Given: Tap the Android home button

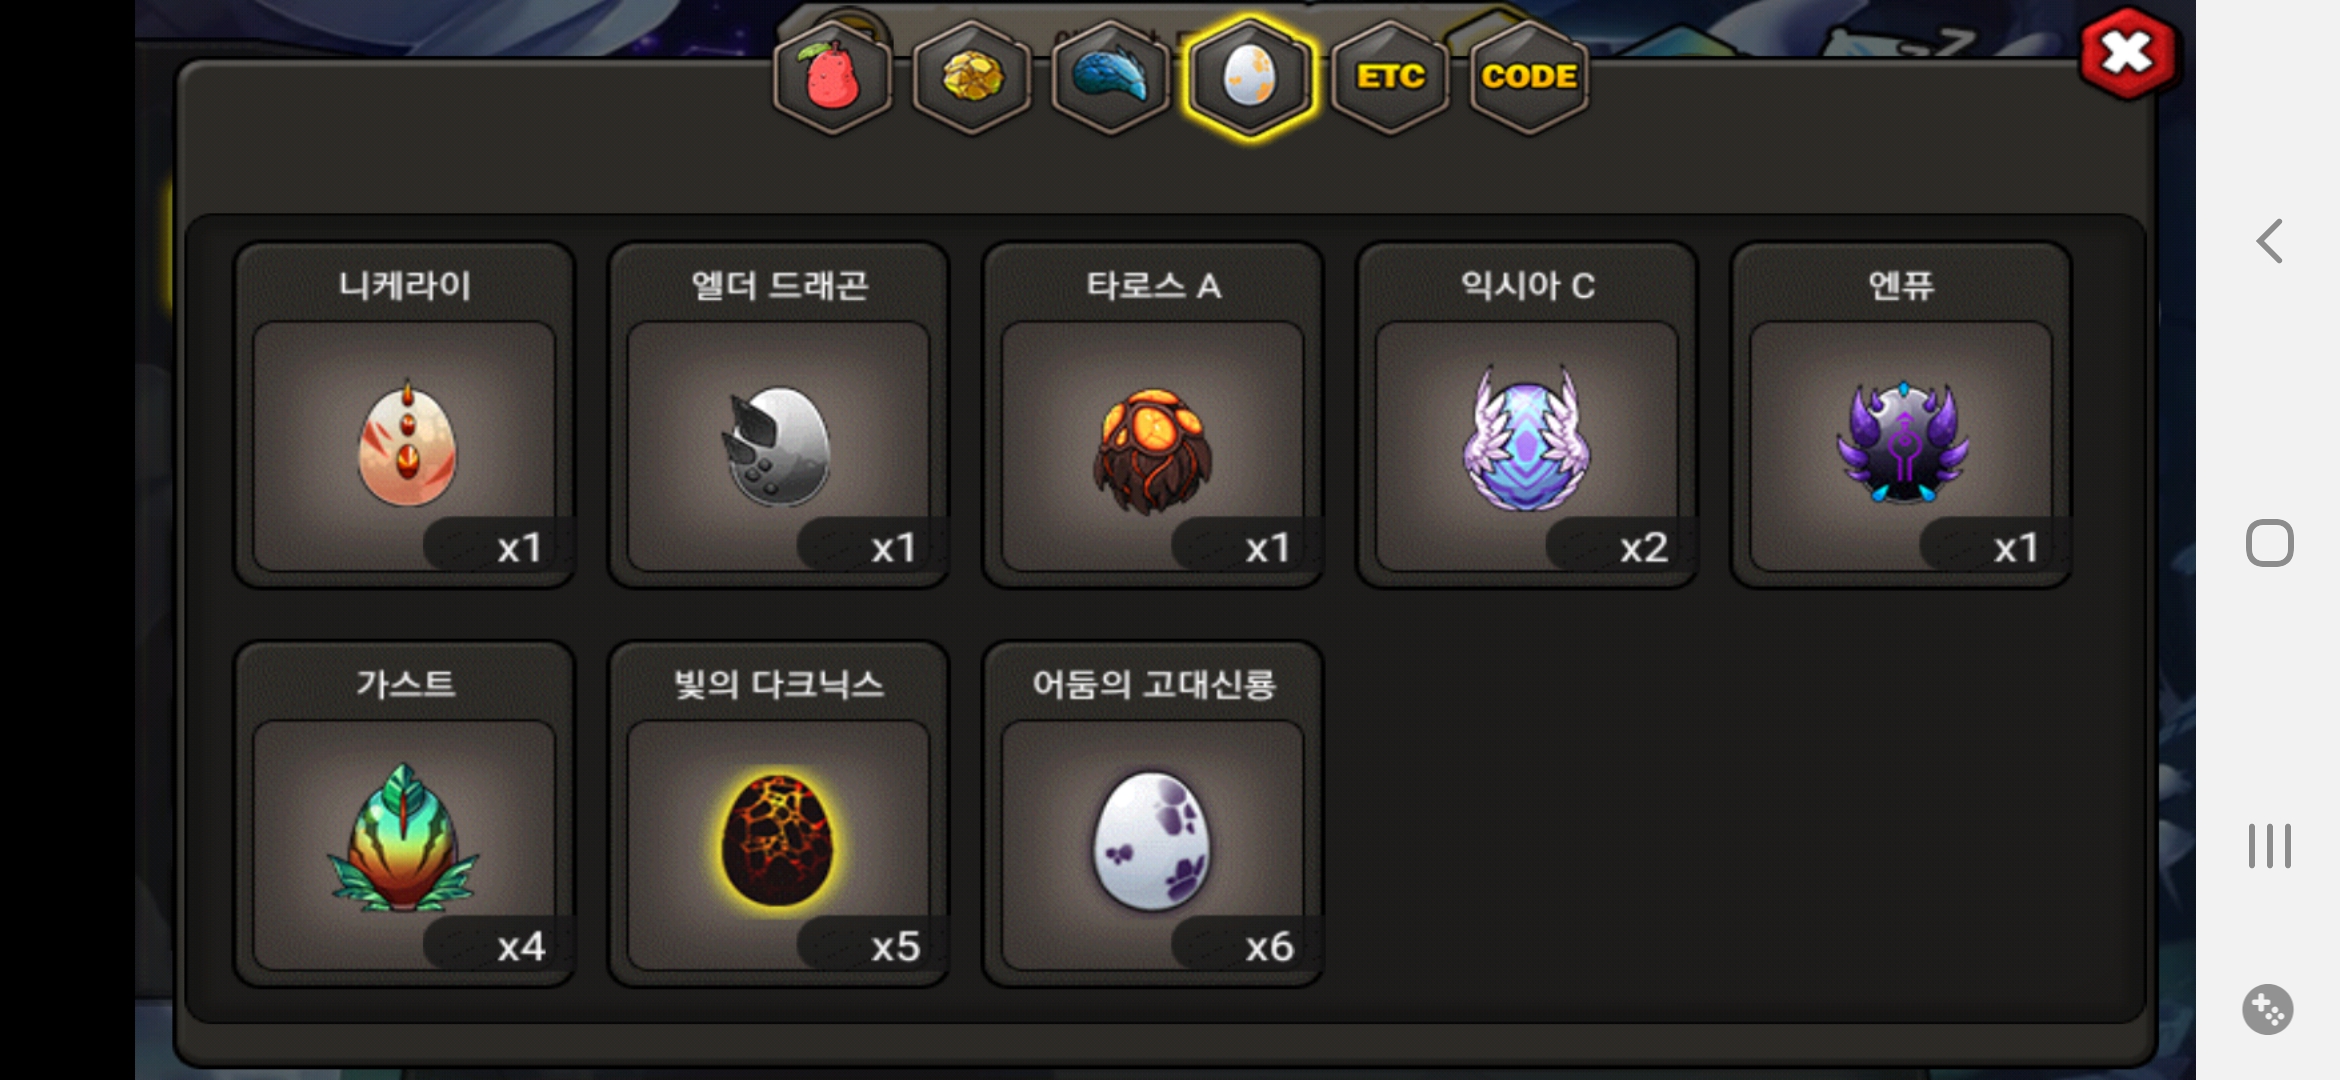Looking at the screenshot, I should pyautogui.click(x=2270, y=544).
